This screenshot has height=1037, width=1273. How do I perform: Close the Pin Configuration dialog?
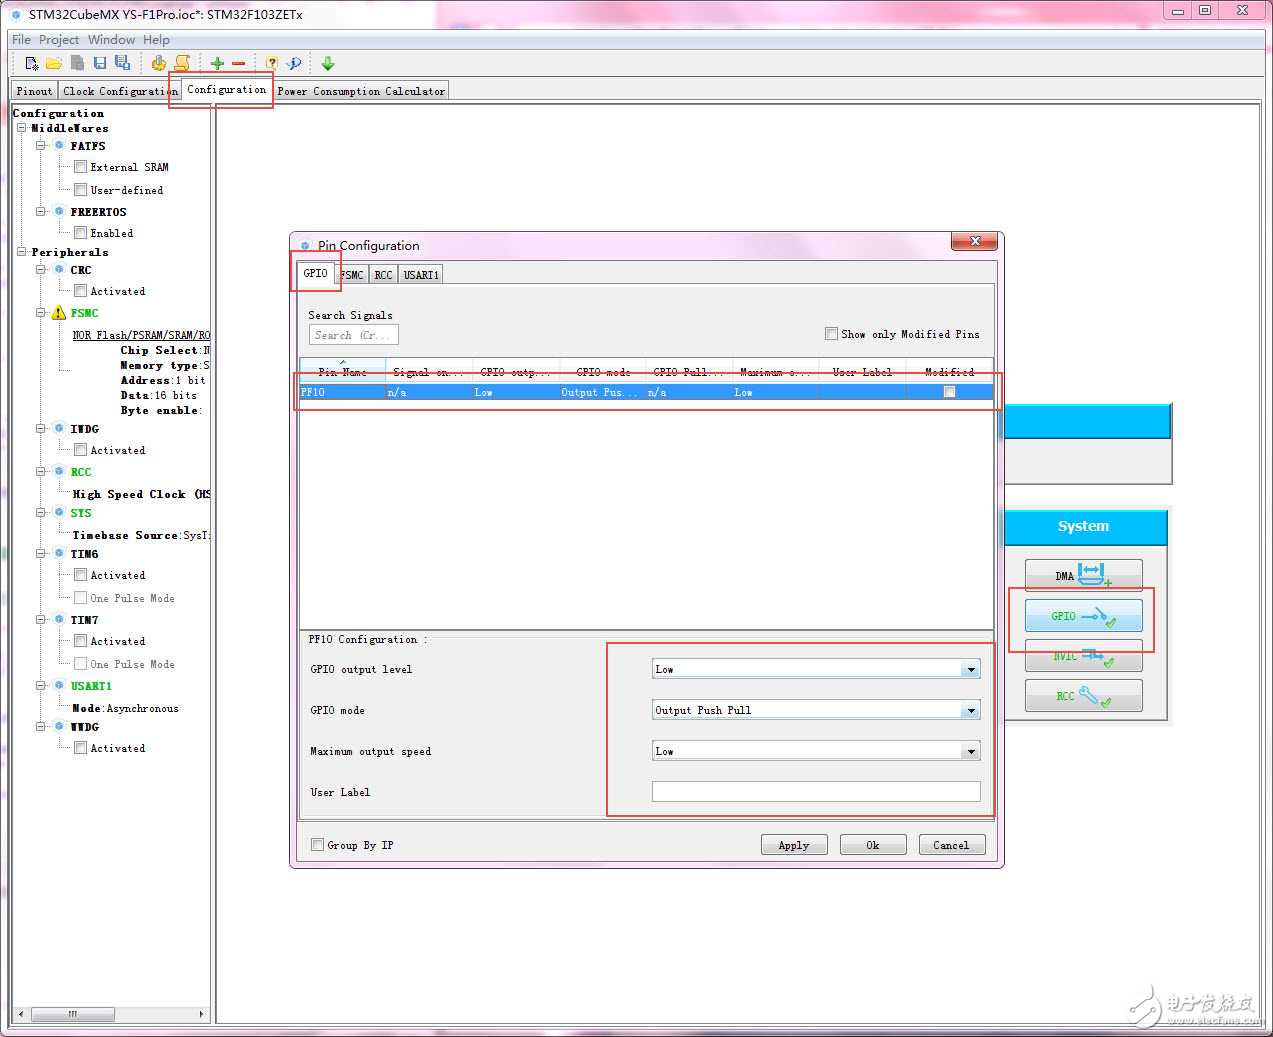974,241
